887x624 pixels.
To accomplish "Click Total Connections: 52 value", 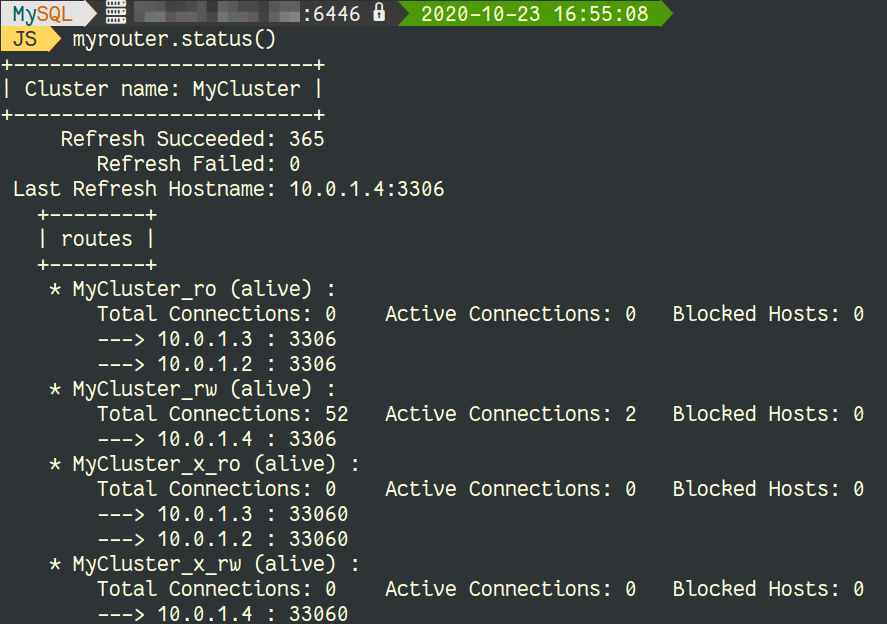I will click(223, 414).
